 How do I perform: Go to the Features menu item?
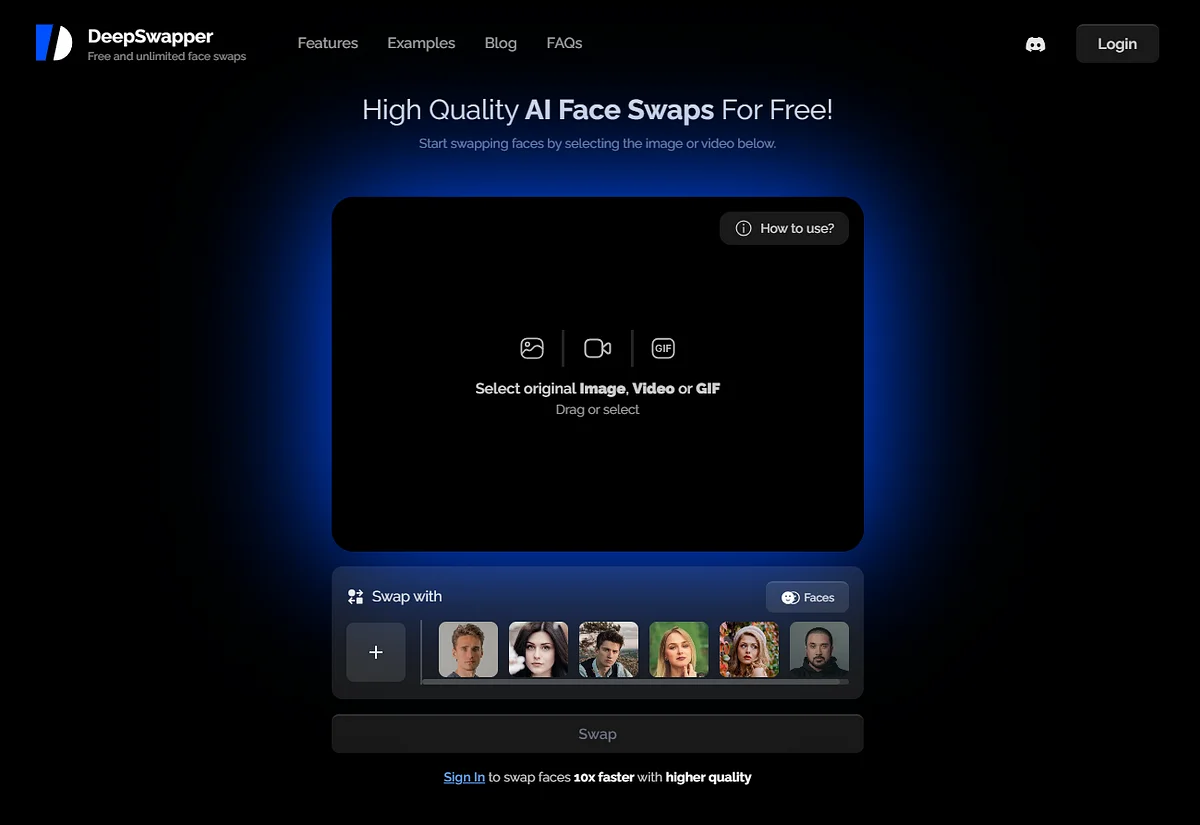(327, 43)
